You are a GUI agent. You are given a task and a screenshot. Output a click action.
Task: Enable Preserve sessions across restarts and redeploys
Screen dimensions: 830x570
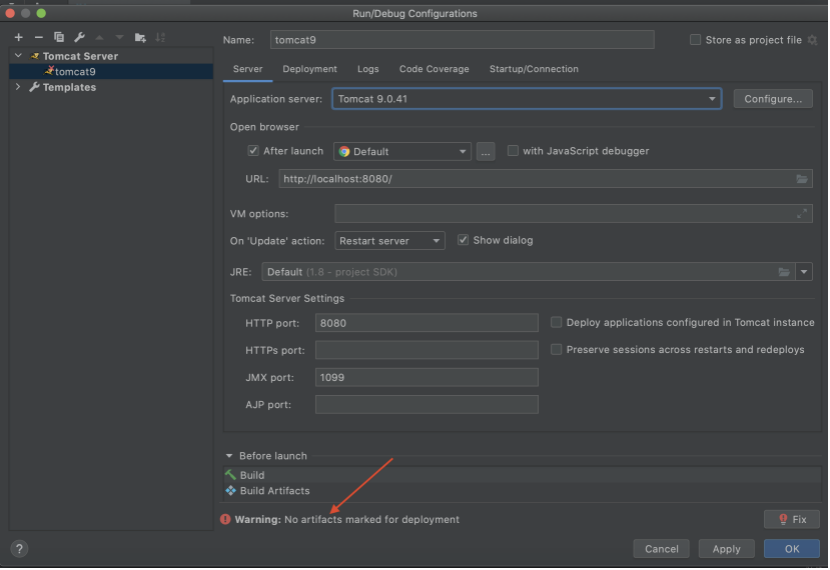[556, 349]
